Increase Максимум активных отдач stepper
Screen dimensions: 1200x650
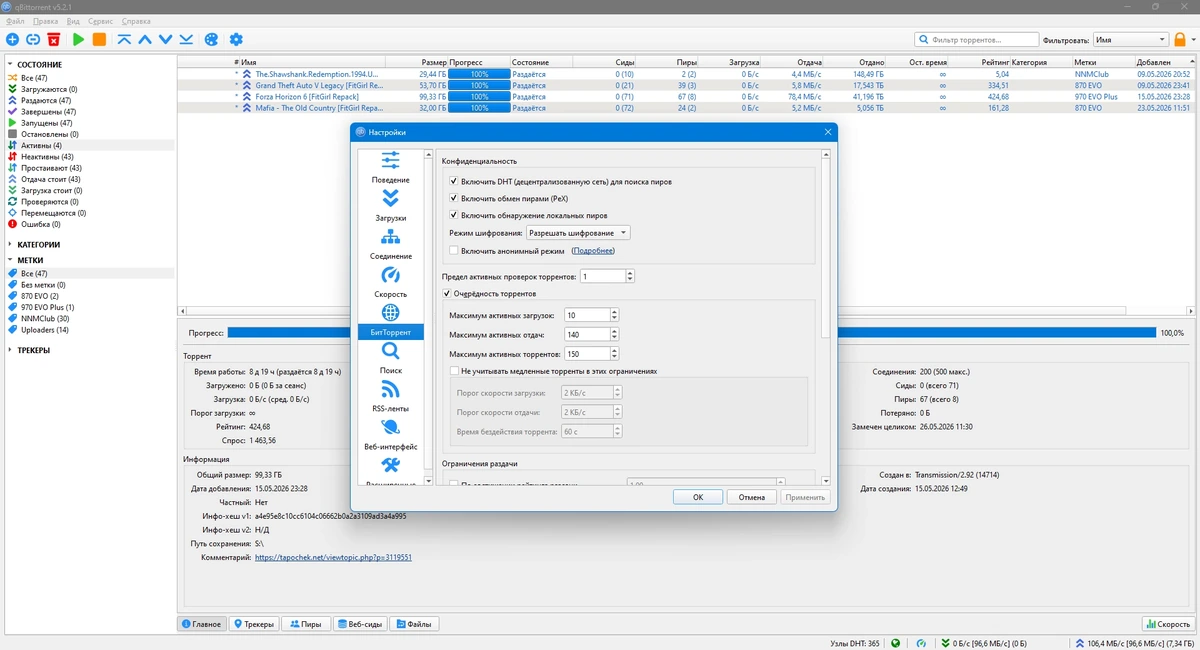pos(614,331)
